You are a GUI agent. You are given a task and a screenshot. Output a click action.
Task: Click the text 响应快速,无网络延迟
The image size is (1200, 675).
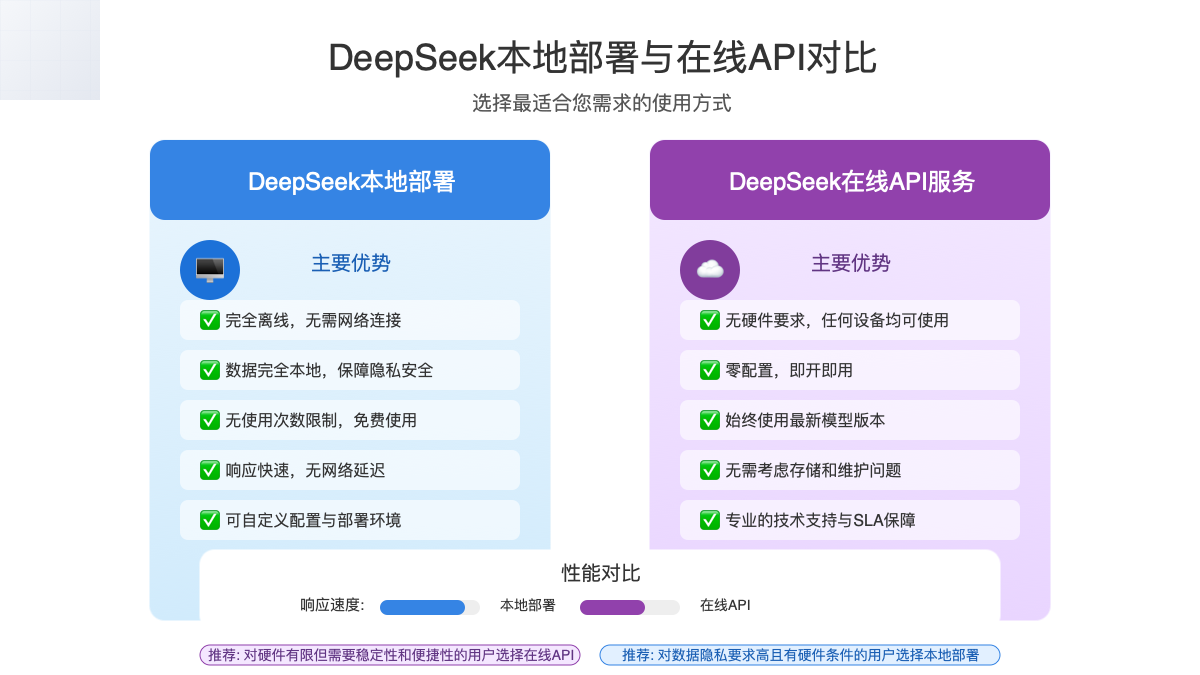(305, 470)
